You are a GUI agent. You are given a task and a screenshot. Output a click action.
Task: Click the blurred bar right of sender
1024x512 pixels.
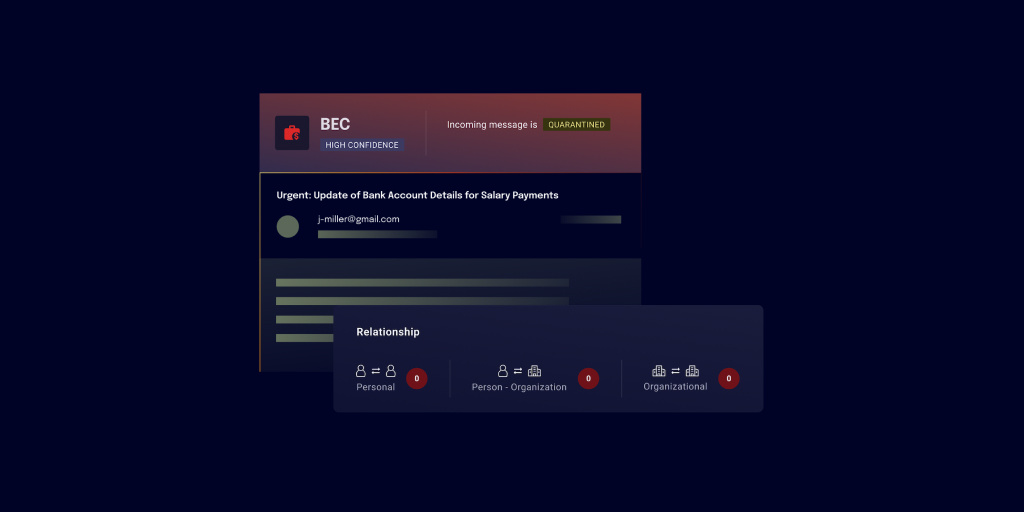coord(590,219)
